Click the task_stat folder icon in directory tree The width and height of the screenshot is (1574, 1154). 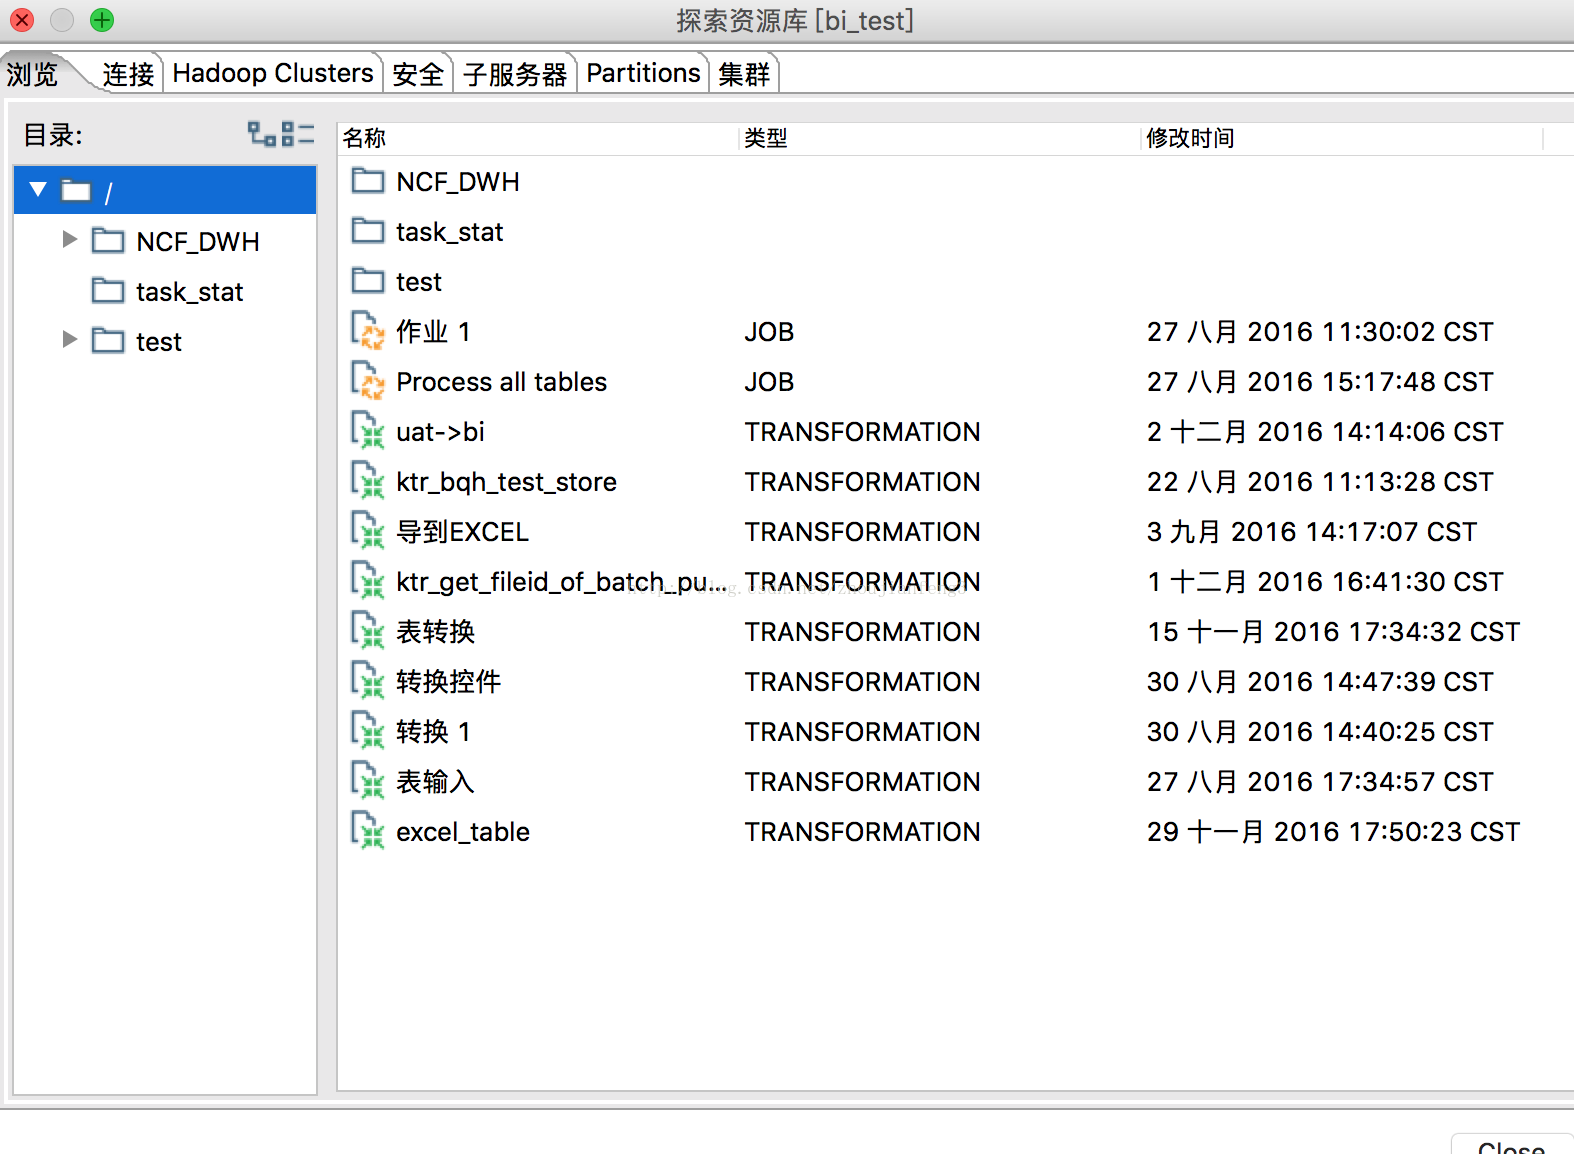coord(108,291)
